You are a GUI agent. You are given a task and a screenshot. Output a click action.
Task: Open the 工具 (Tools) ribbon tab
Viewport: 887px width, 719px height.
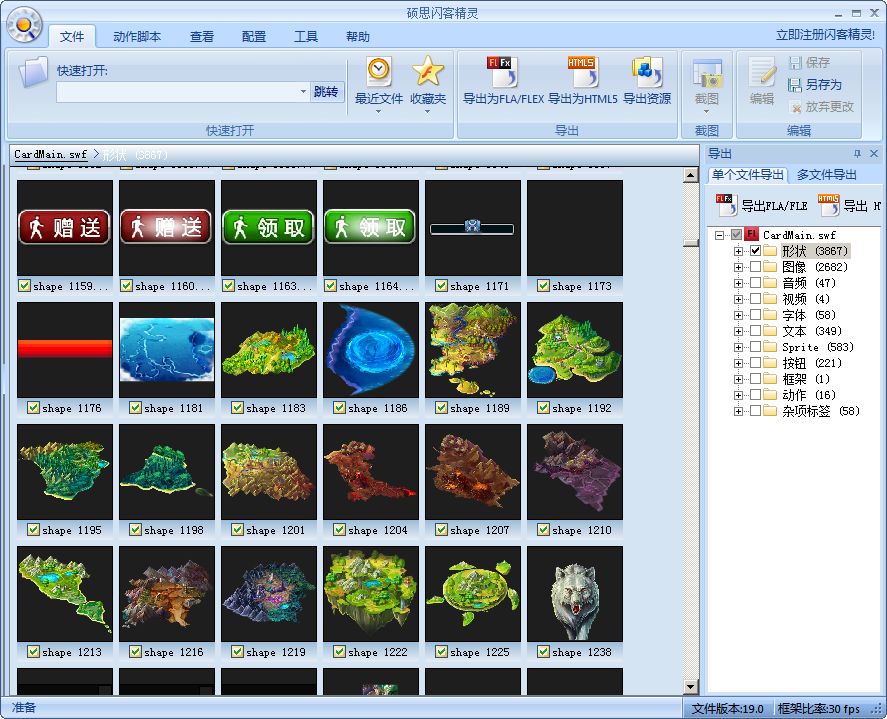click(x=306, y=36)
